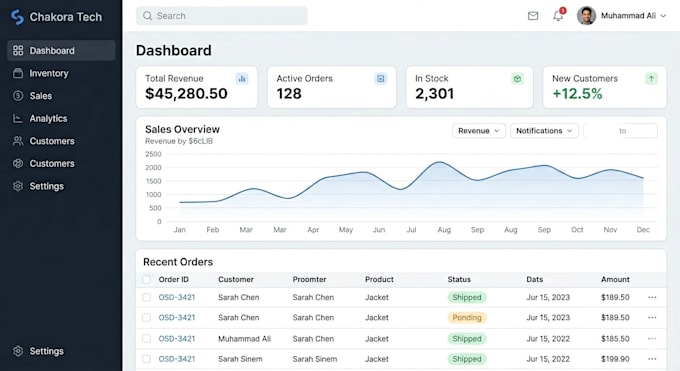
Task: Click the Muhammad Ali customer cell
Action: (244, 338)
